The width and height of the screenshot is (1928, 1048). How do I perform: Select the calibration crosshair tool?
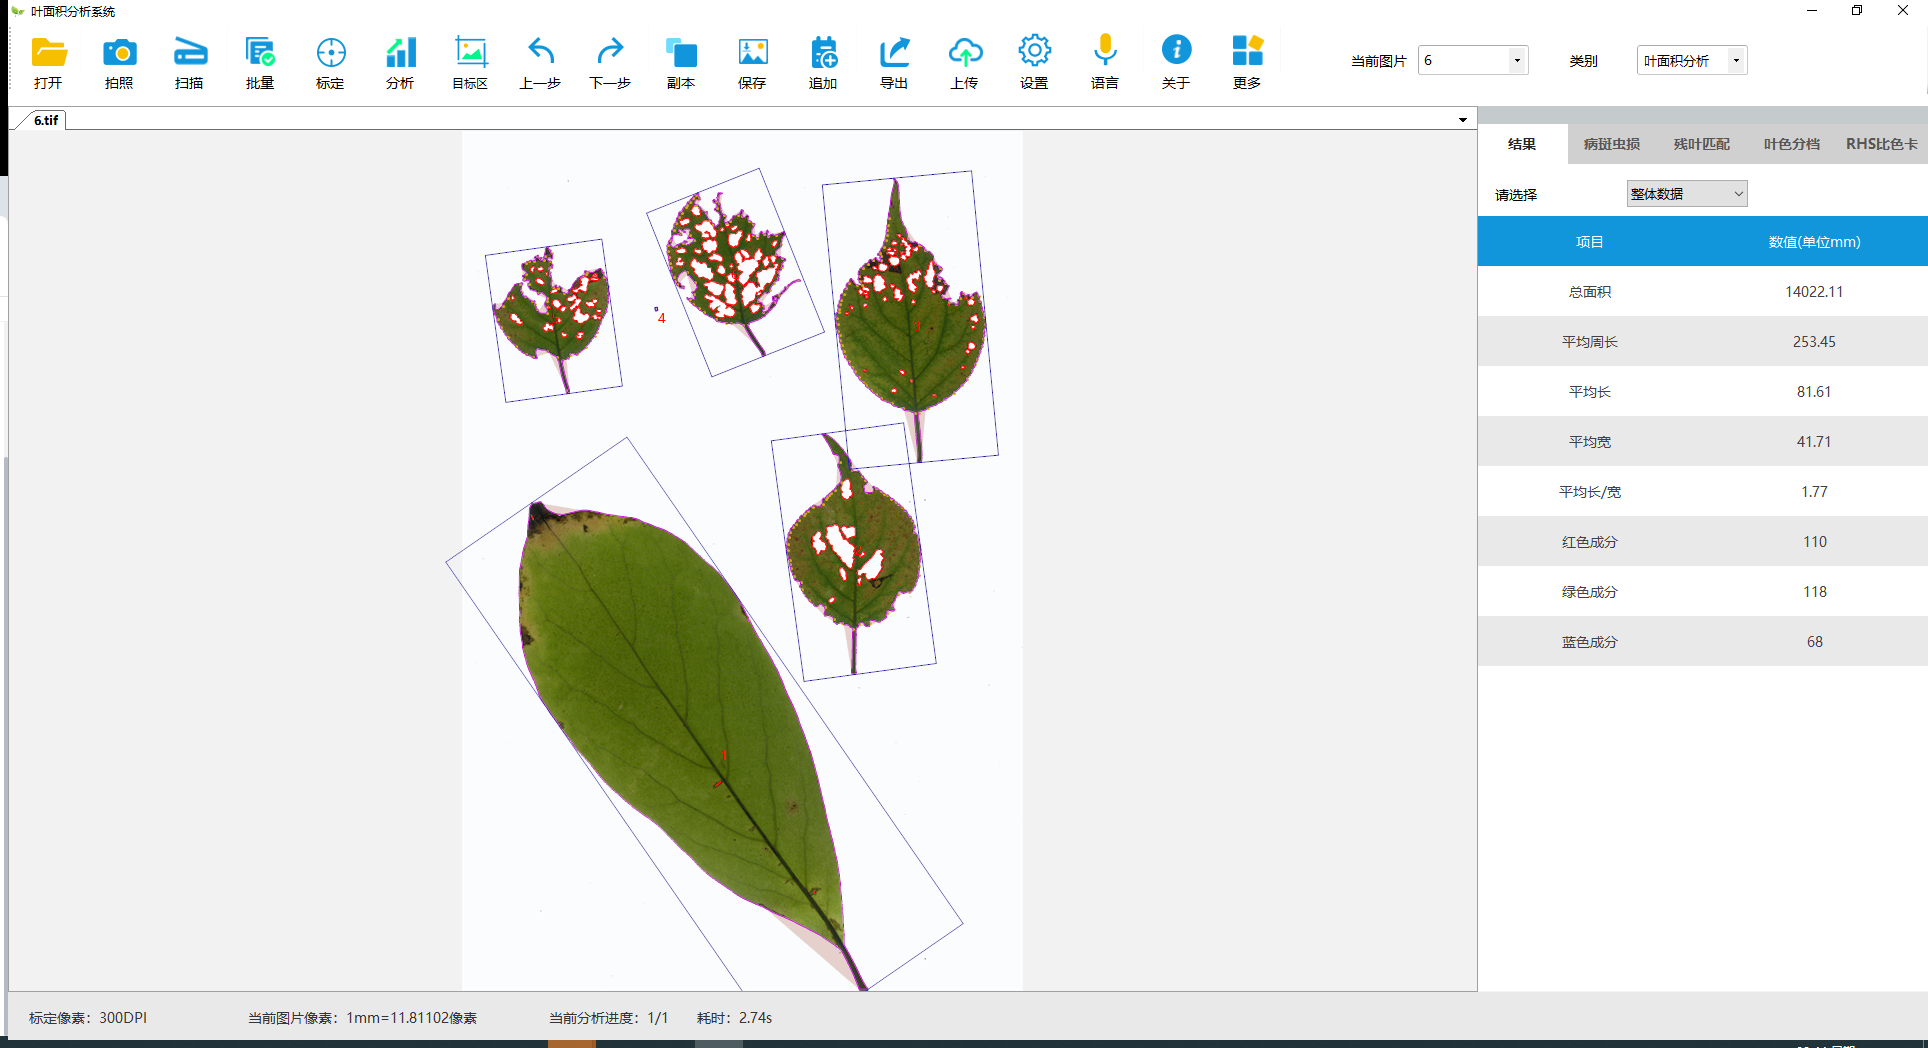pos(330,53)
